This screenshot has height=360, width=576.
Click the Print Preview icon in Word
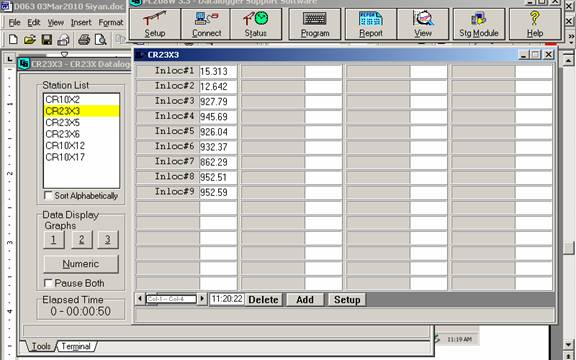coord(100,39)
